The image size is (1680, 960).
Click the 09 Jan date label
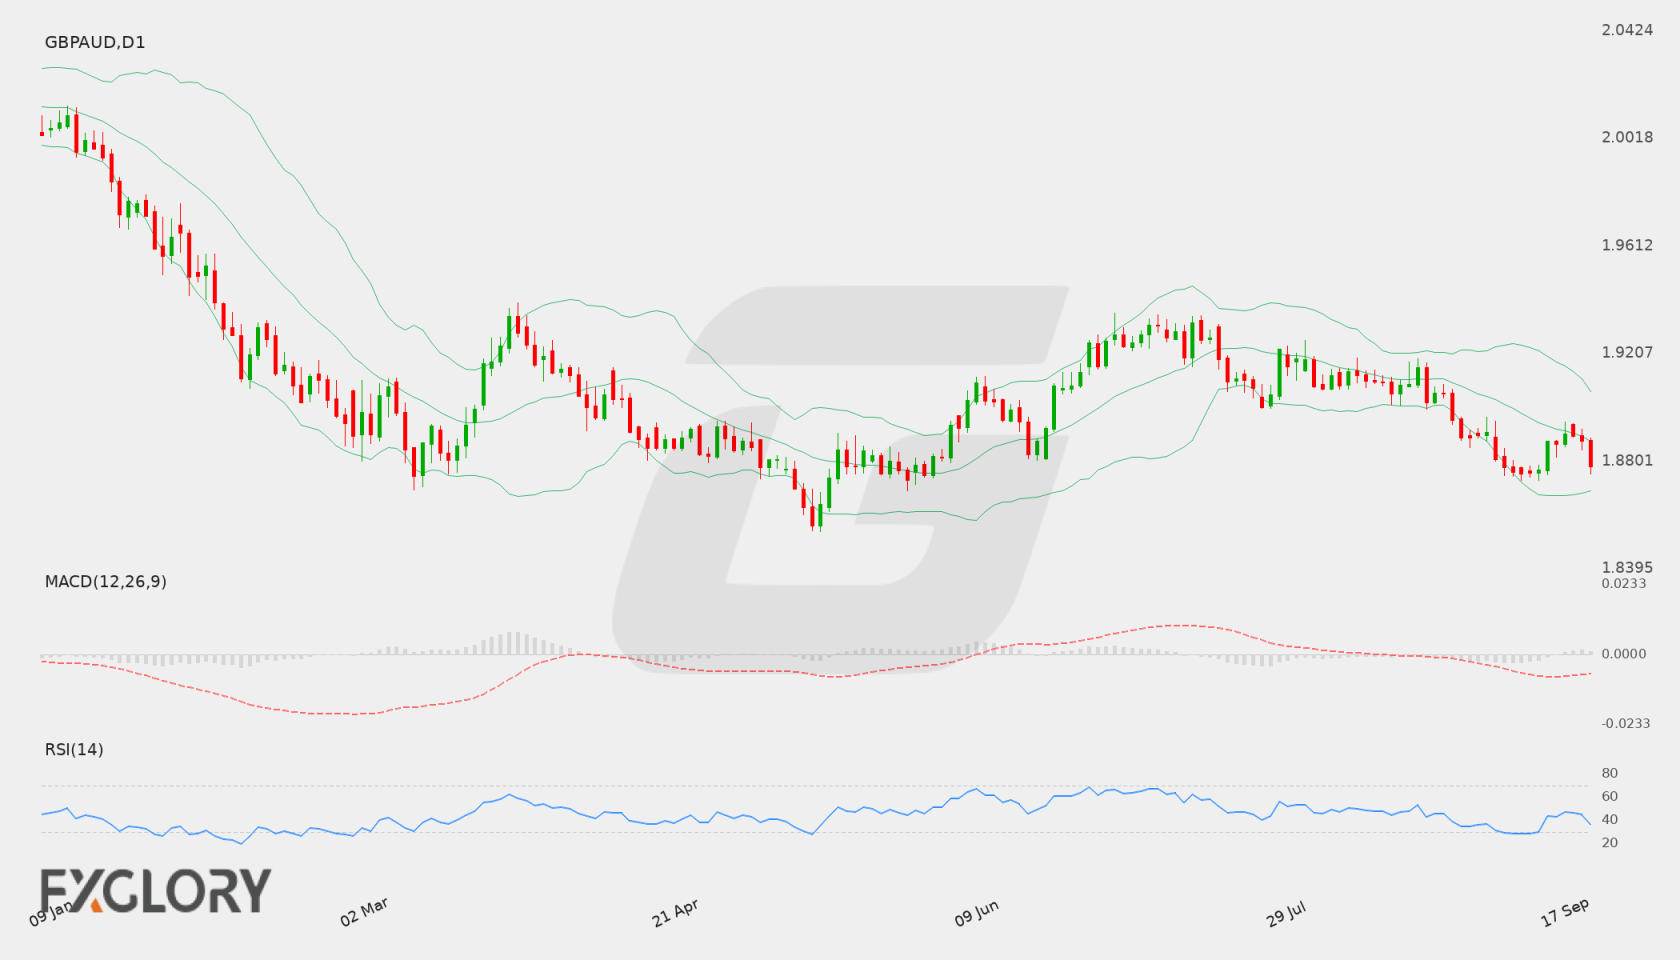(50, 913)
